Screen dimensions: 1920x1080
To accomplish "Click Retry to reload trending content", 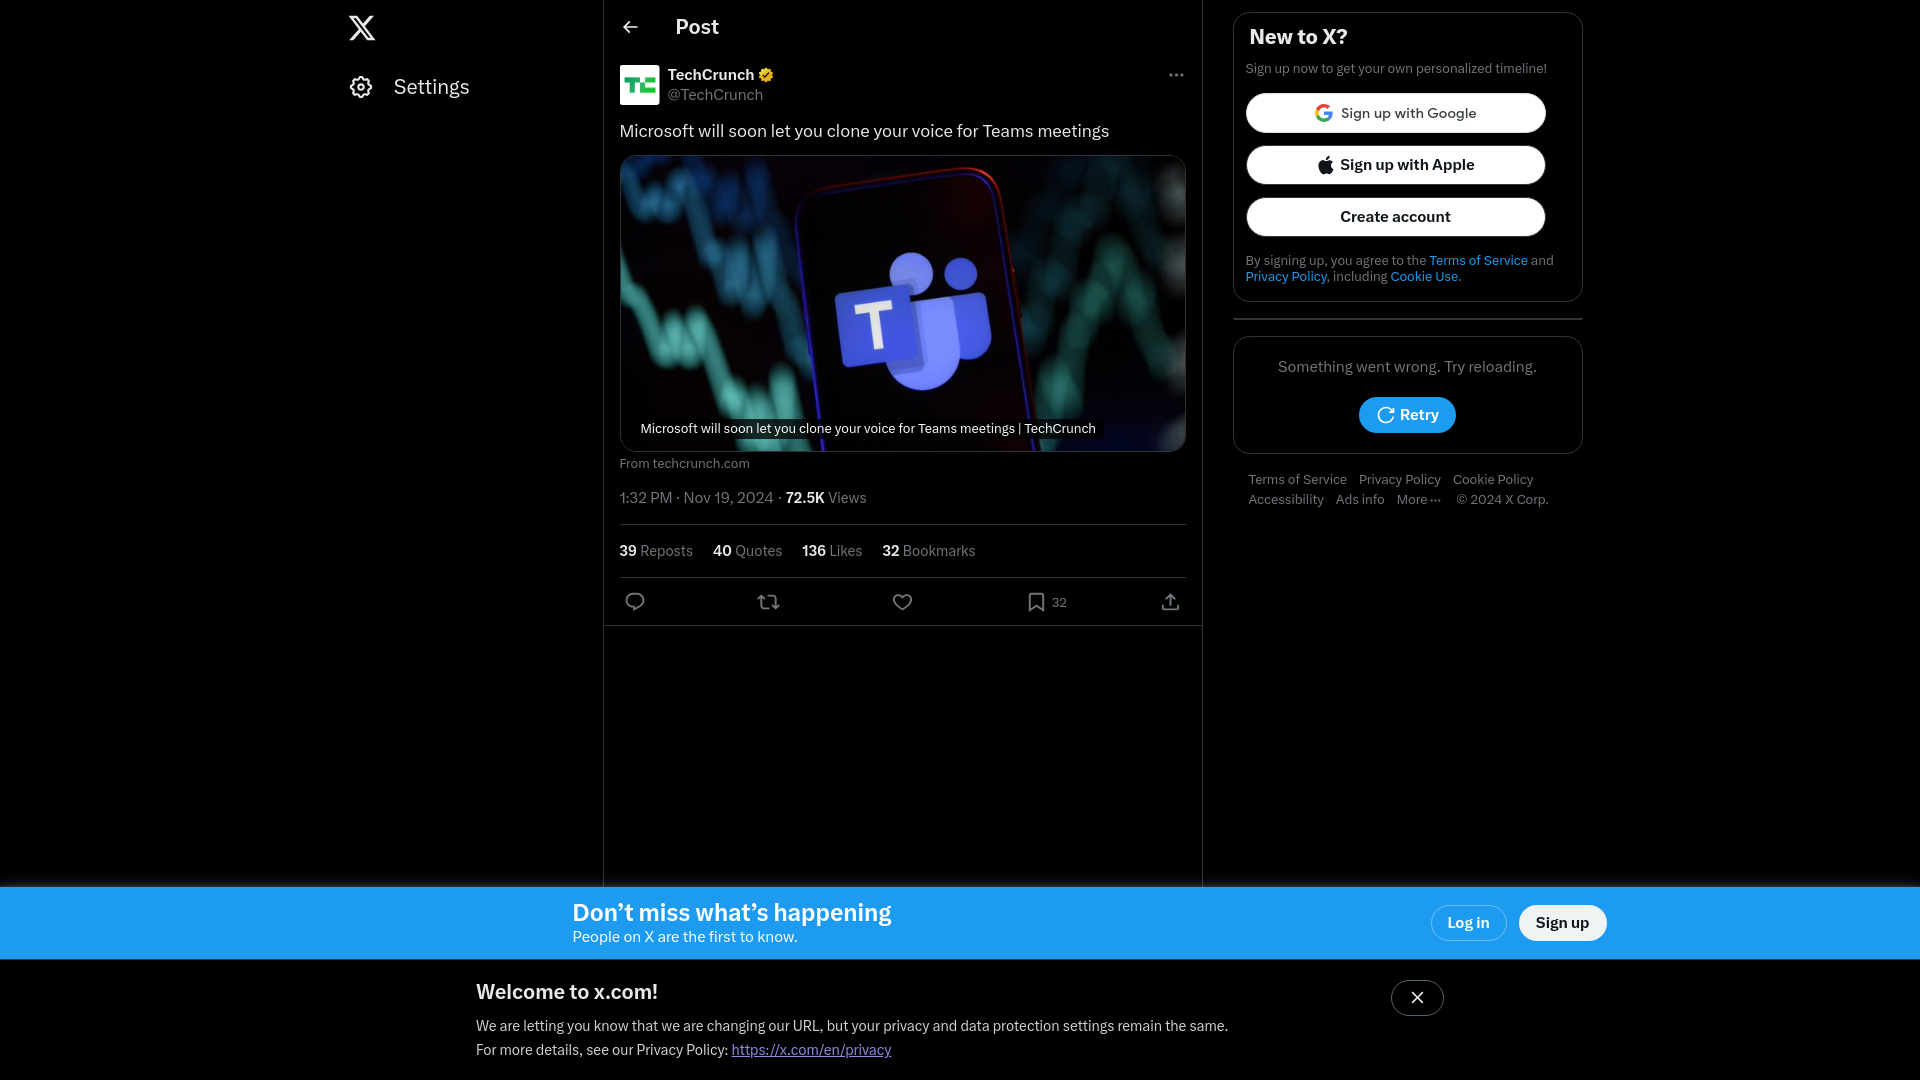I will tap(1407, 415).
